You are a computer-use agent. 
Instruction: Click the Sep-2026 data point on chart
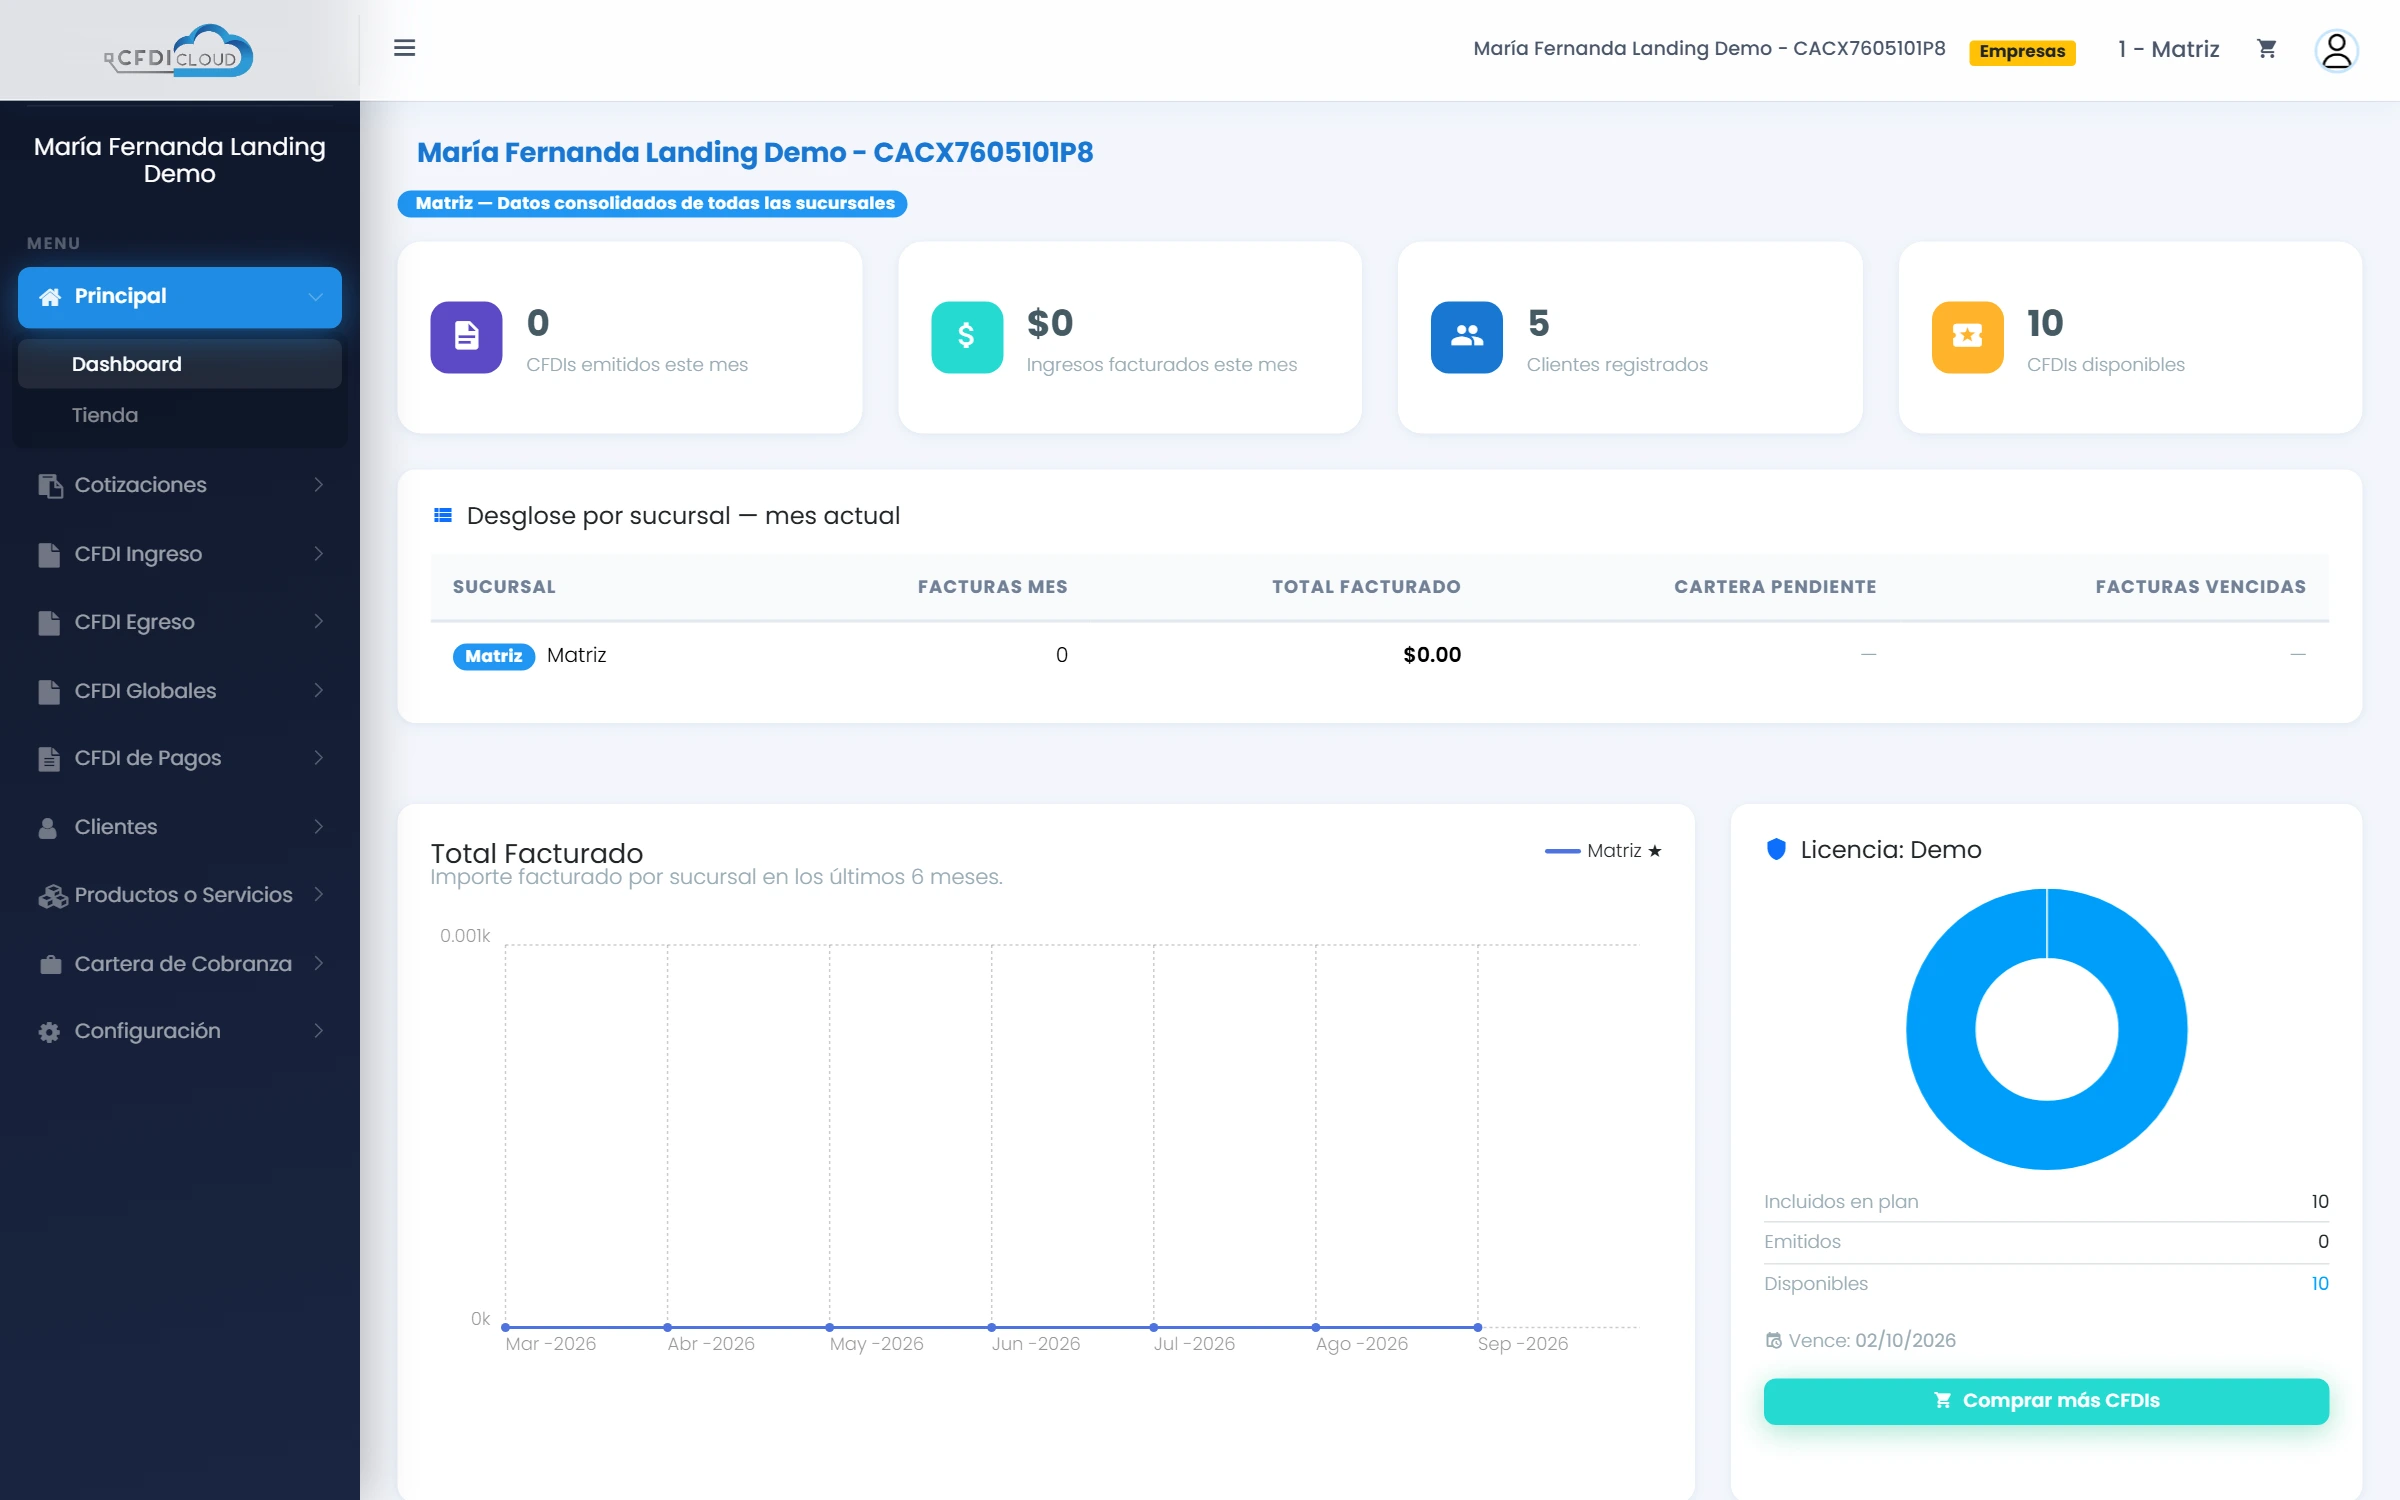click(1477, 1327)
